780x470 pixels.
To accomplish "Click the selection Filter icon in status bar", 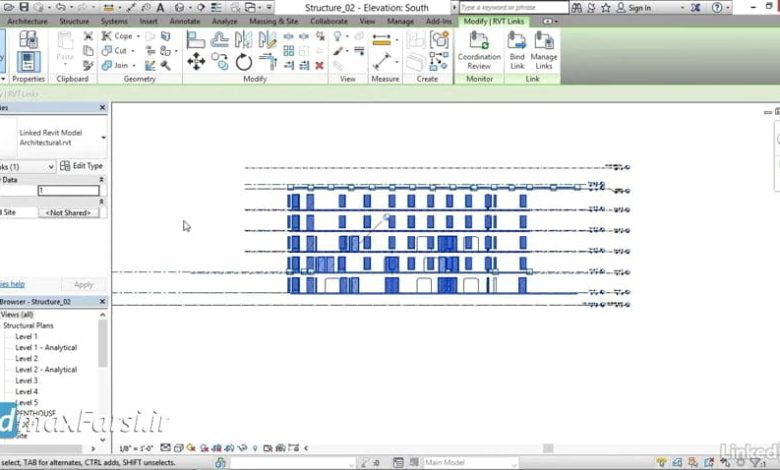I will pos(757,463).
